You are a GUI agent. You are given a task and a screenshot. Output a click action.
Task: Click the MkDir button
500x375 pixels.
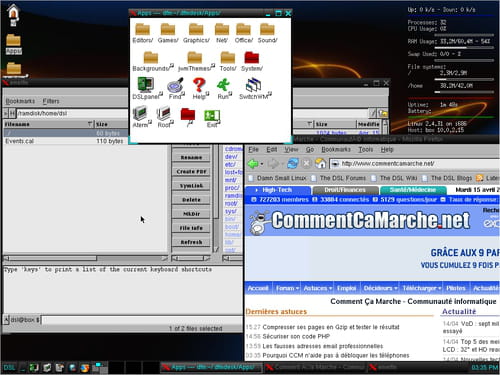(x=191, y=214)
